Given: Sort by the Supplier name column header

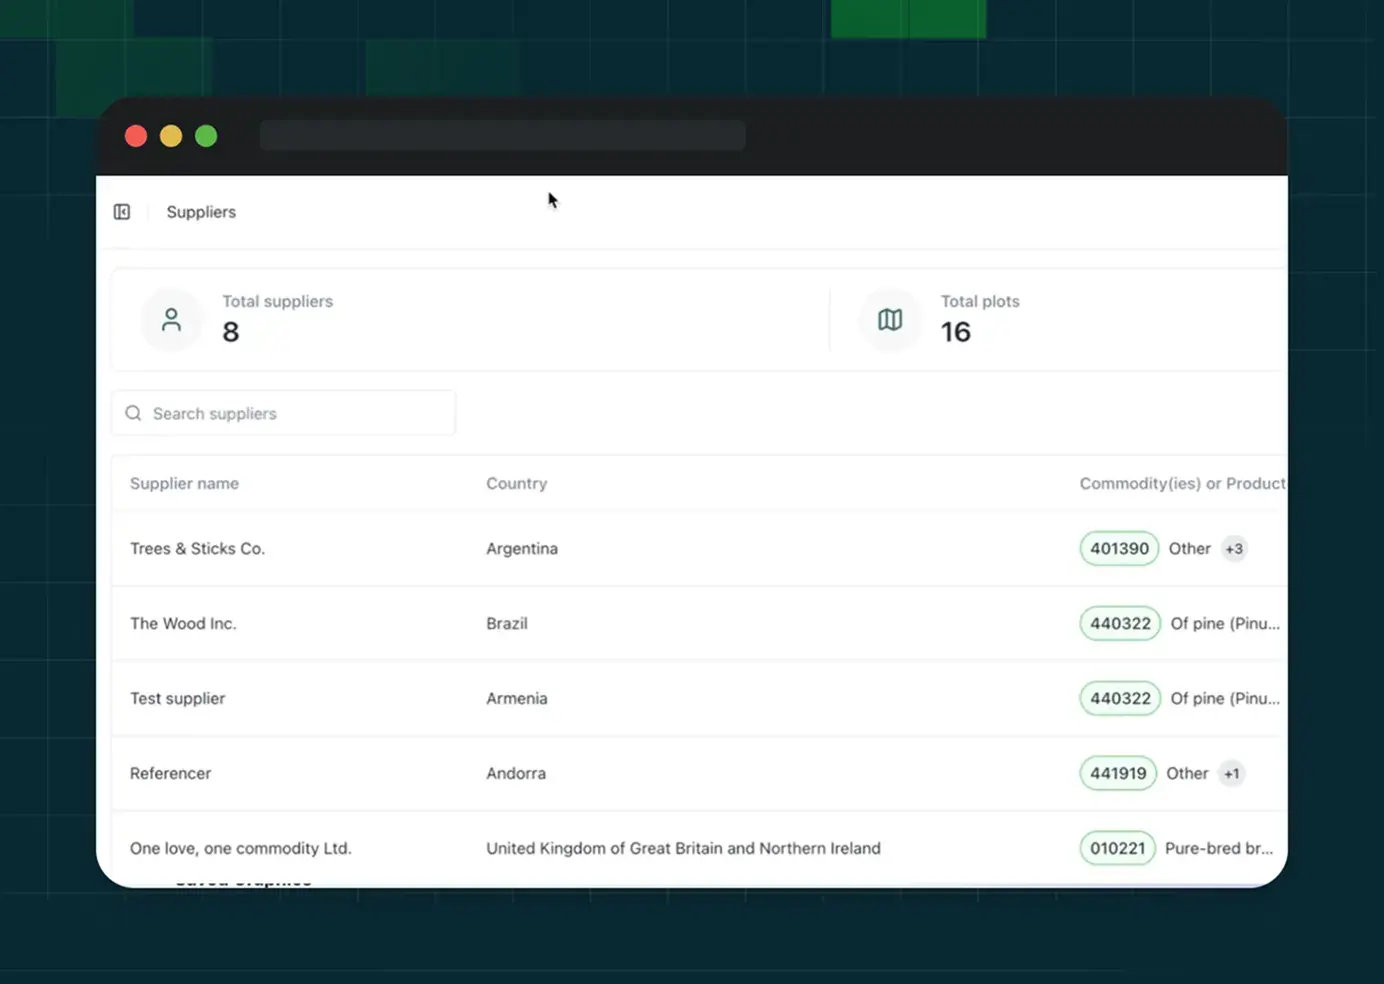Looking at the screenshot, I should point(184,483).
